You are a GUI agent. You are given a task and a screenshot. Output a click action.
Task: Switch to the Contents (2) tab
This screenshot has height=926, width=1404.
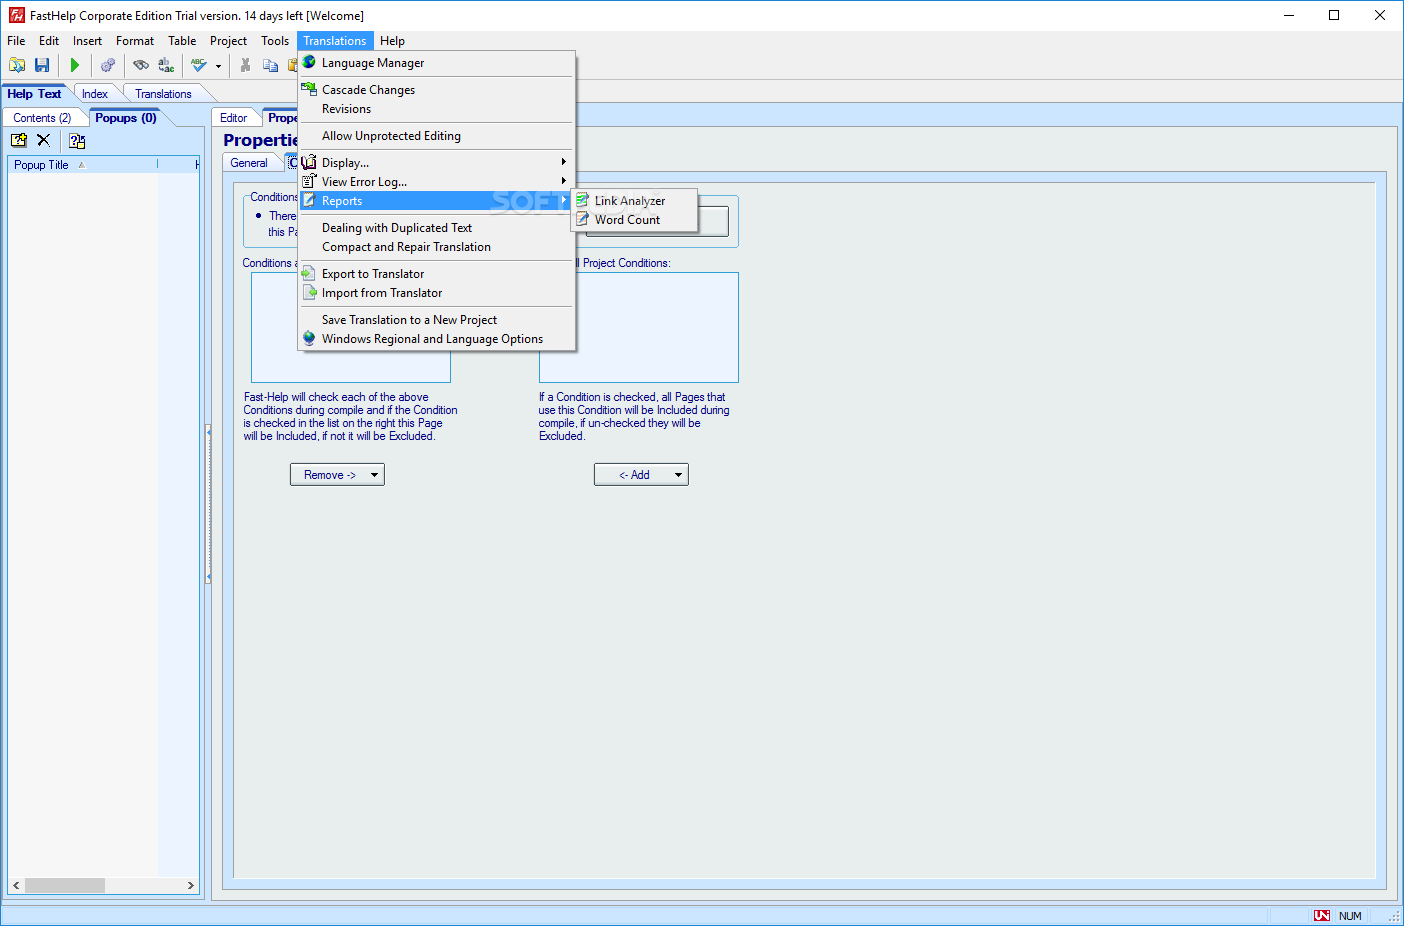[42, 118]
